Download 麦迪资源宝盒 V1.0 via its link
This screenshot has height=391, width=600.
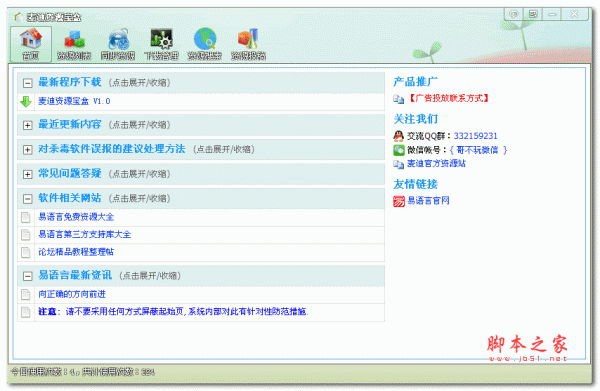[x=74, y=101]
